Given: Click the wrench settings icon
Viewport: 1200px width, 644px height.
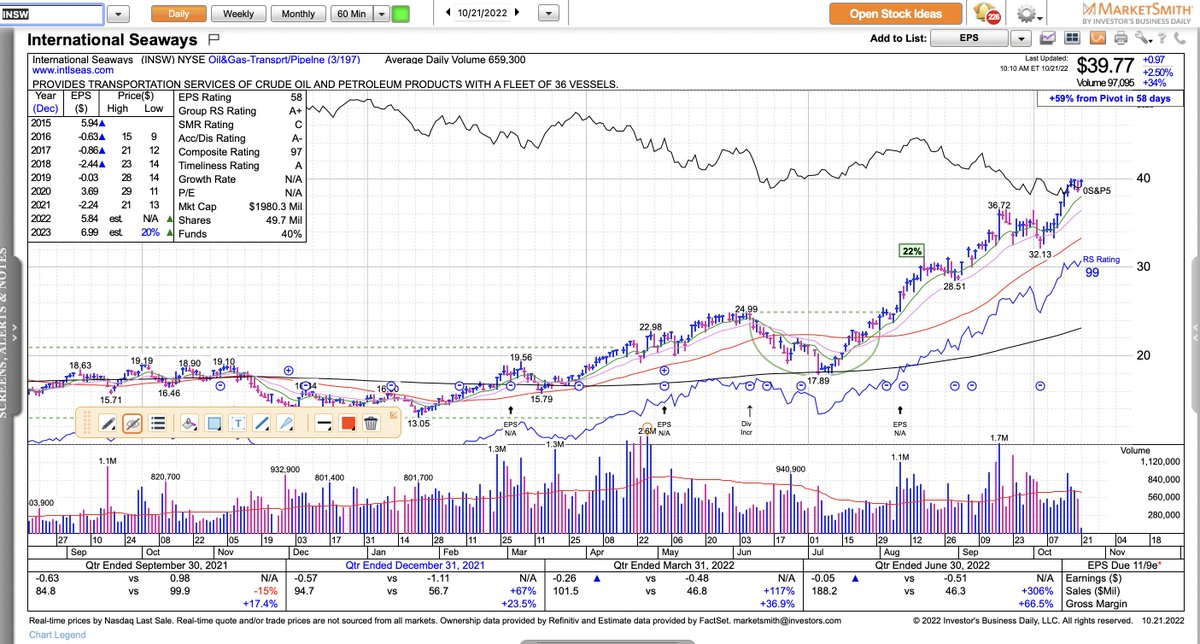Looking at the screenshot, I should (1142, 38).
